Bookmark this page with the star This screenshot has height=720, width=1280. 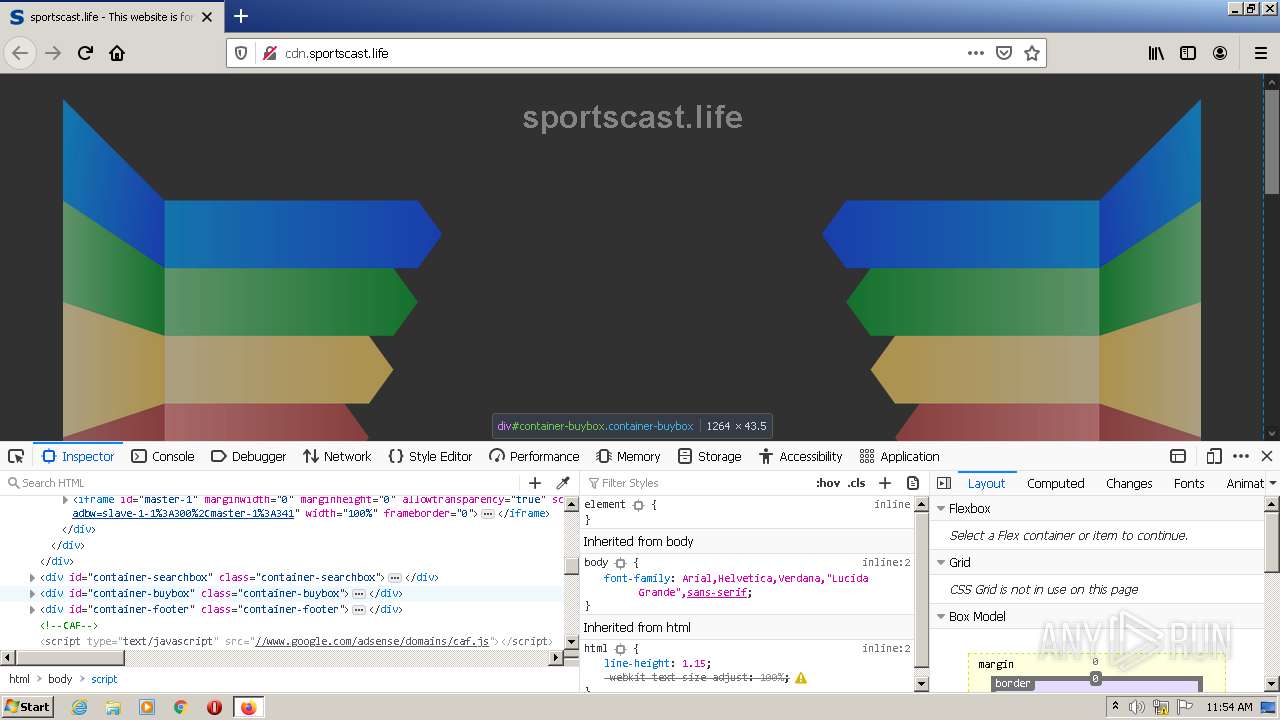[1032, 53]
